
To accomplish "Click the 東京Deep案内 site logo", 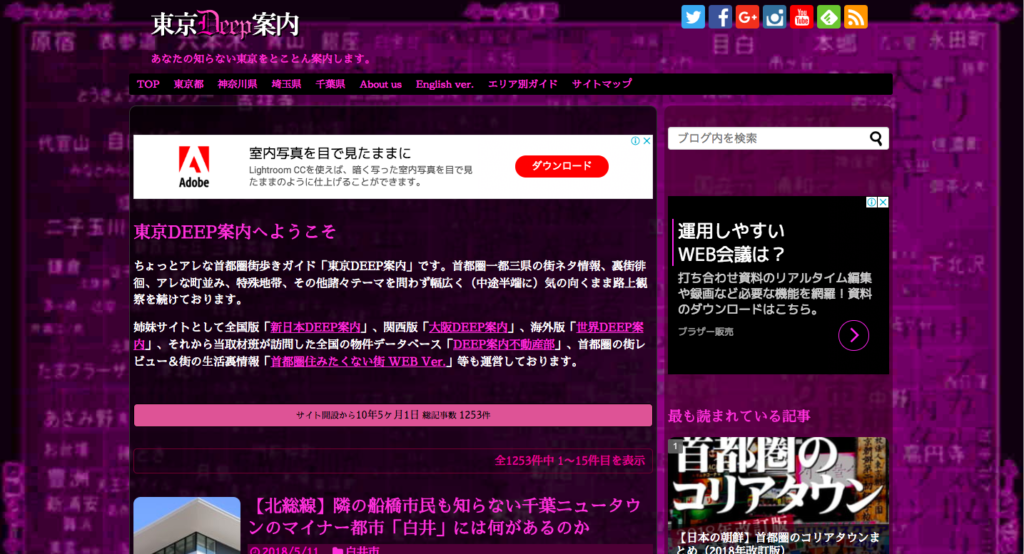I will coord(225,24).
